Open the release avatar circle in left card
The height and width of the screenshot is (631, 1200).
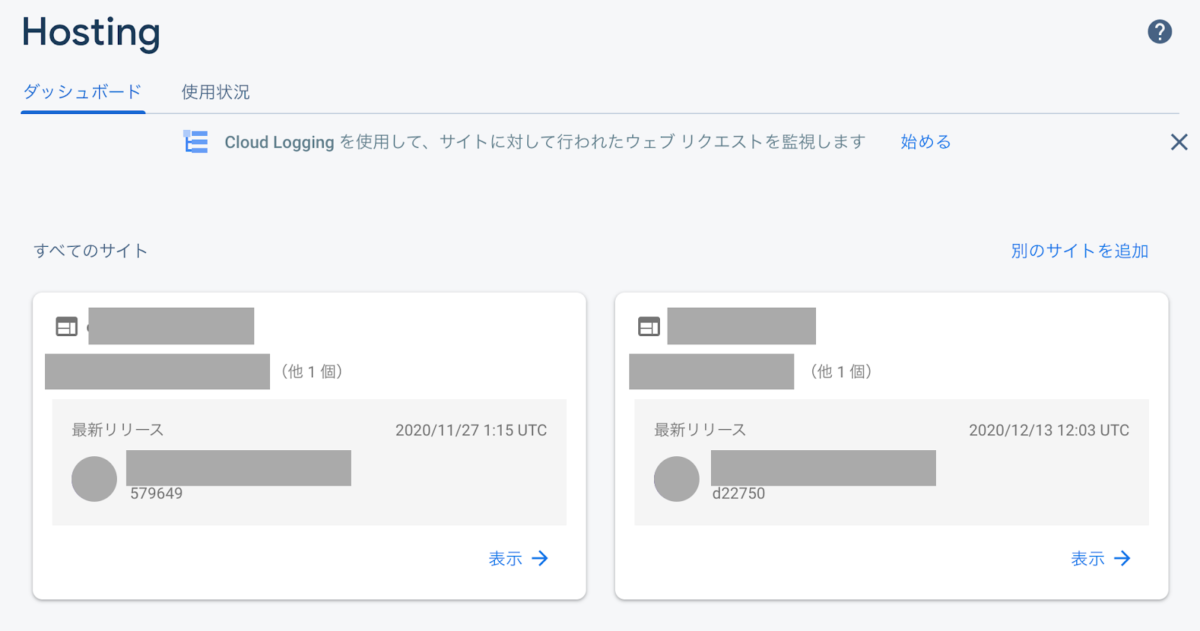(x=94, y=478)
